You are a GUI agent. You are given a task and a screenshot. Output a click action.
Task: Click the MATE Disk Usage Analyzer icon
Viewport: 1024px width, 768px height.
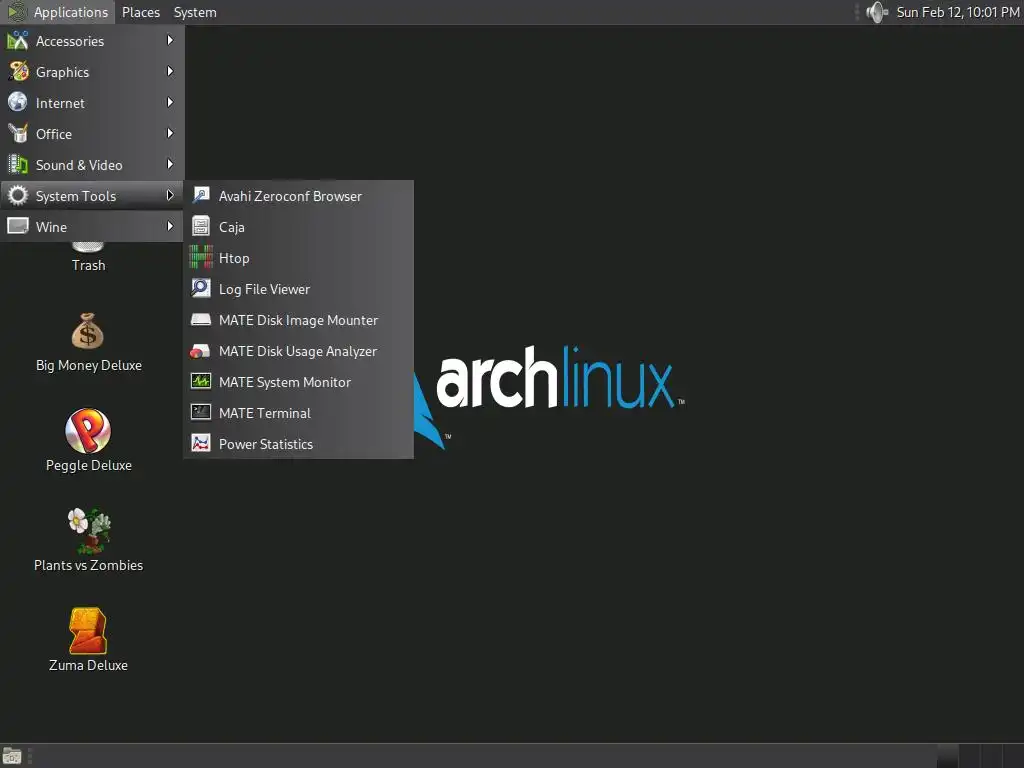point(200,351)
